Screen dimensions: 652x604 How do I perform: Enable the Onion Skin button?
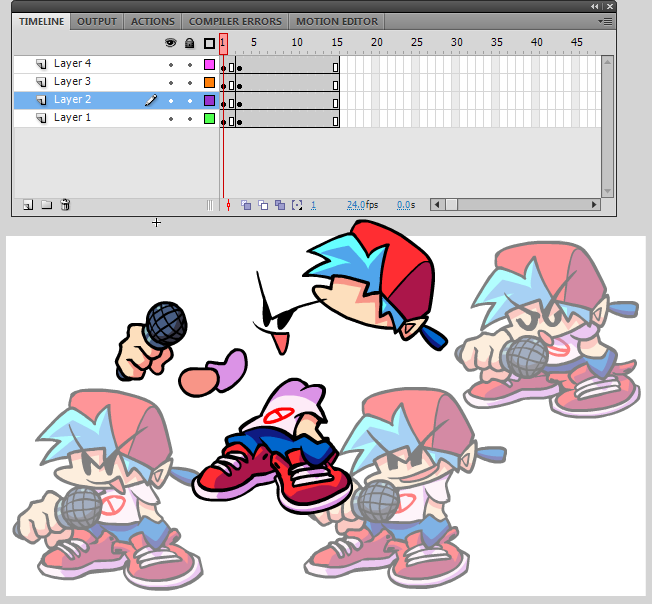246,205
